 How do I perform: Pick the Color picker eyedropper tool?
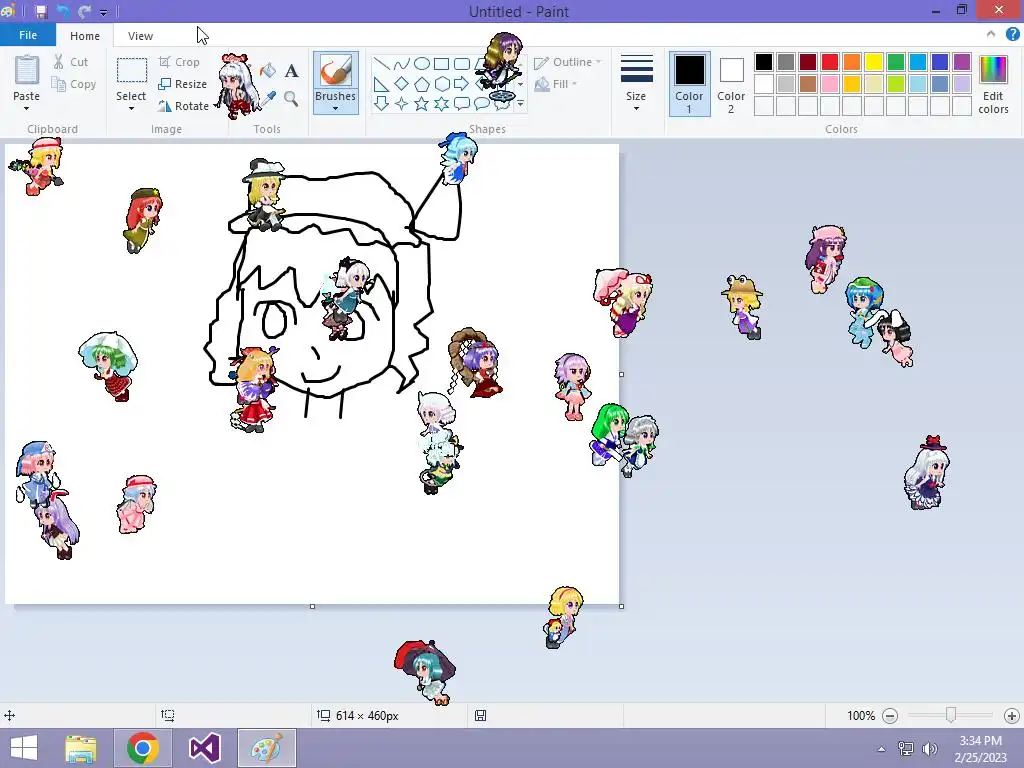tap(268, 99)
